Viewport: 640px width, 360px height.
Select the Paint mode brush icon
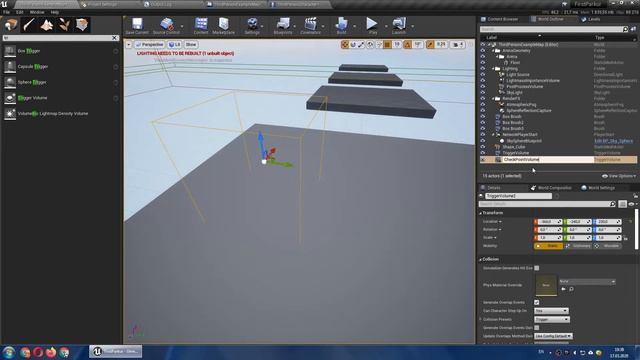point(29,25)
